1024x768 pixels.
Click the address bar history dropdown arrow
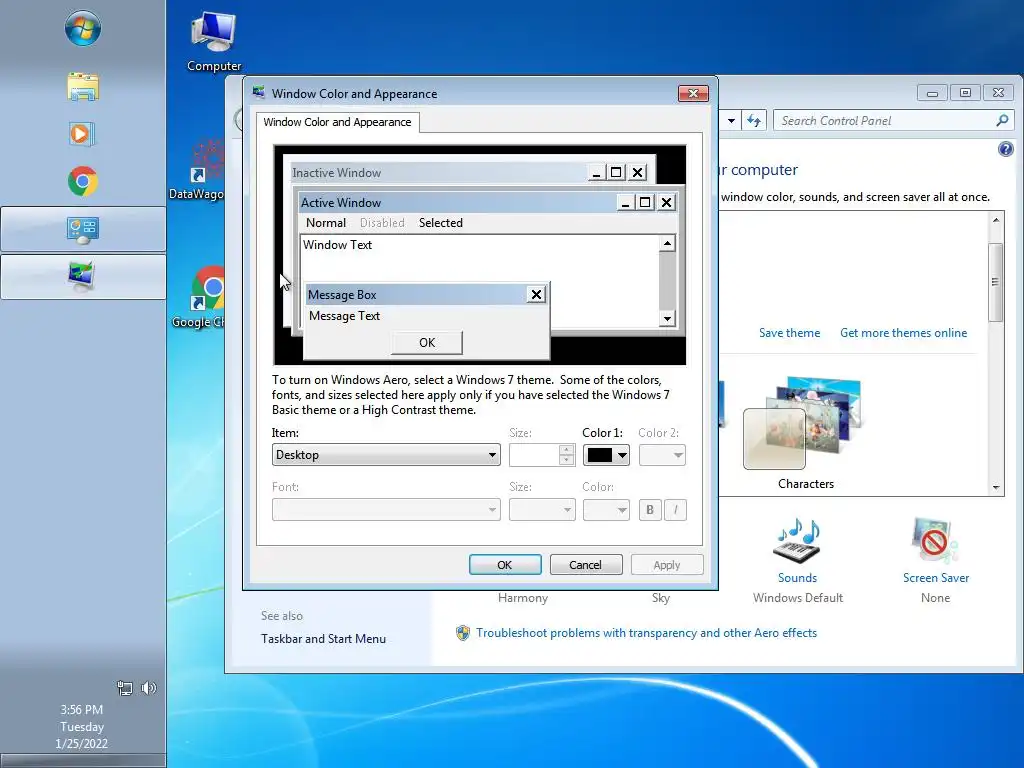coord(731,120)
